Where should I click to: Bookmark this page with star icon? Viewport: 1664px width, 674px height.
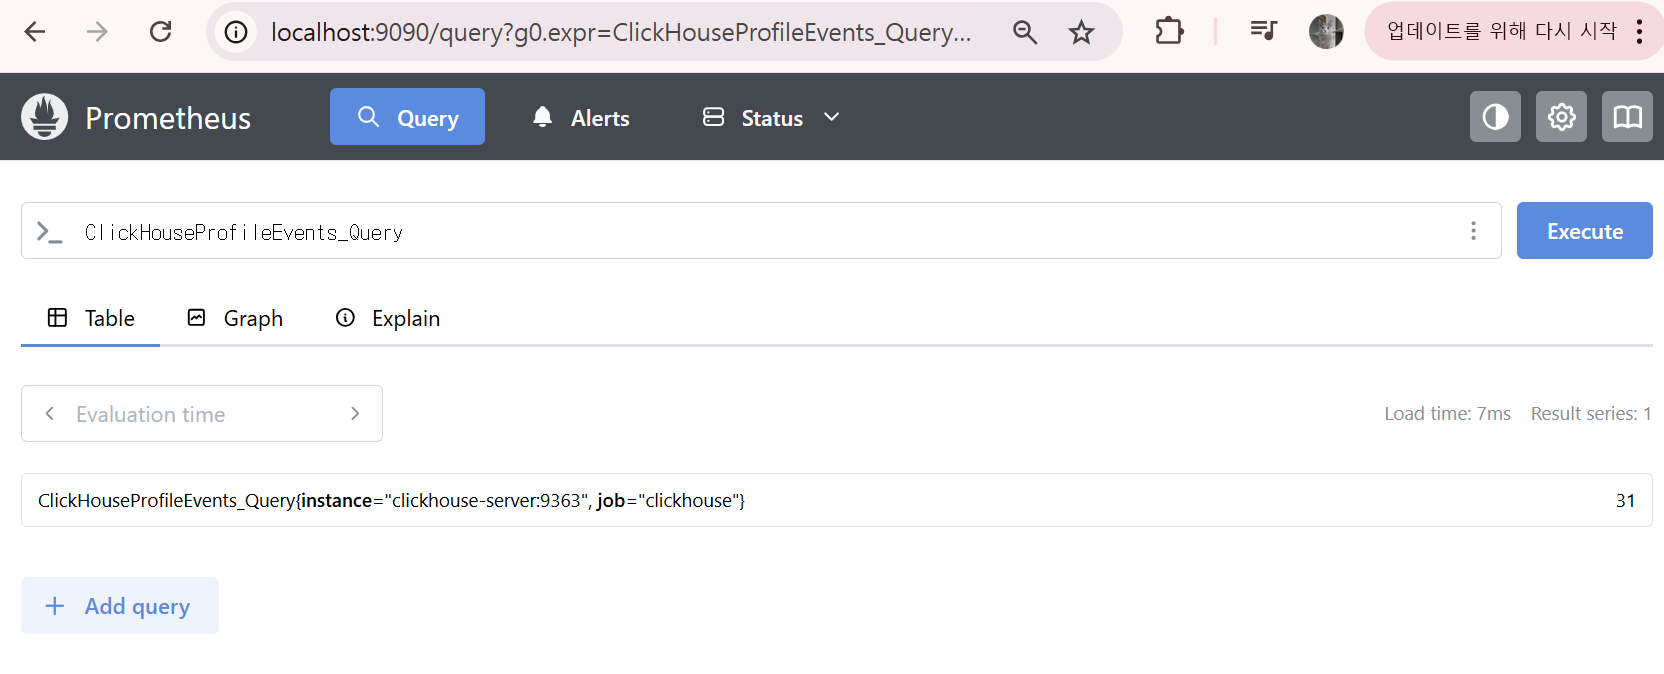click(1081, 32)
